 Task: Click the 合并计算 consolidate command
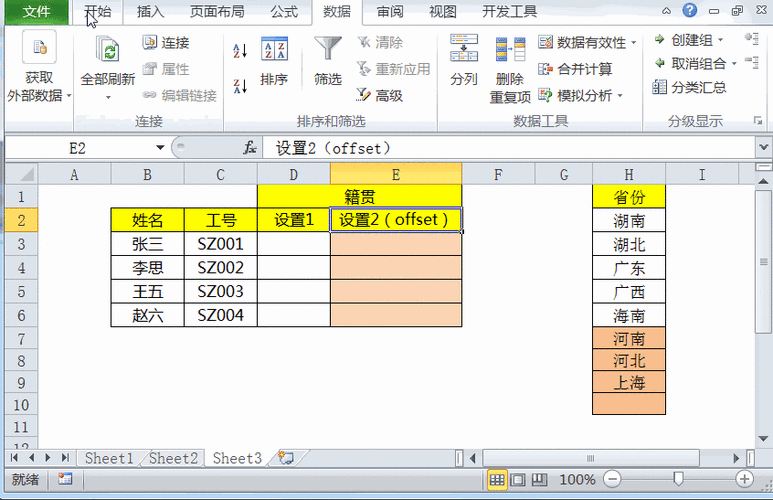point(575,69)
